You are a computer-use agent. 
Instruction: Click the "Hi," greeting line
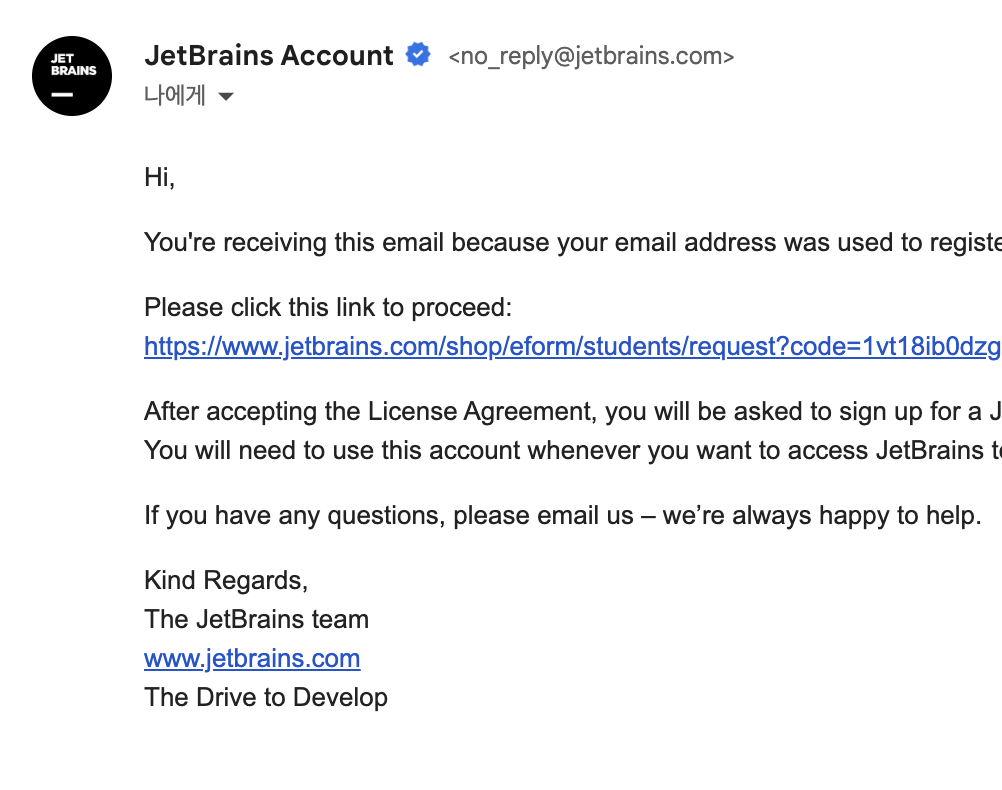tap(160, 177)
